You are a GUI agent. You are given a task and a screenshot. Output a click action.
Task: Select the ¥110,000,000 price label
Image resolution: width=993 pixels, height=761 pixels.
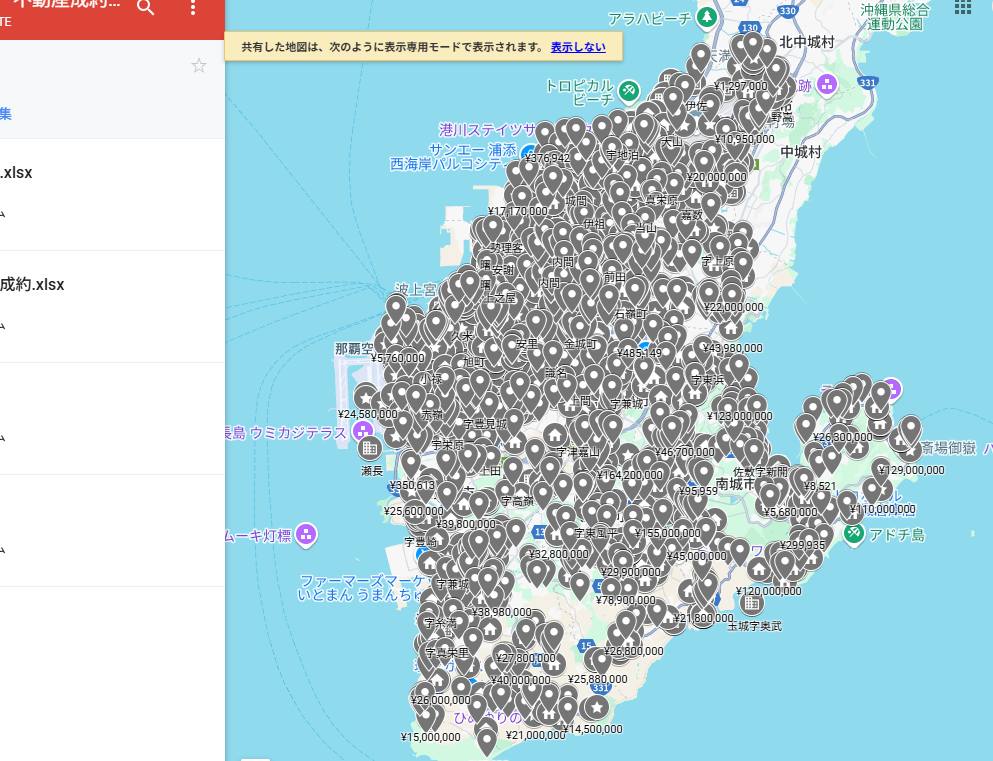883,510
